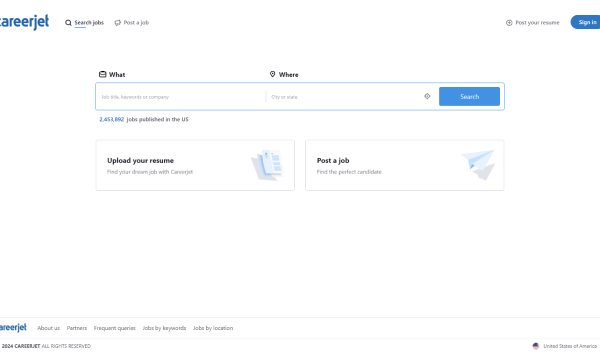Focus the City or state input field
Screen dimensions: 600x360
point(344,97)
